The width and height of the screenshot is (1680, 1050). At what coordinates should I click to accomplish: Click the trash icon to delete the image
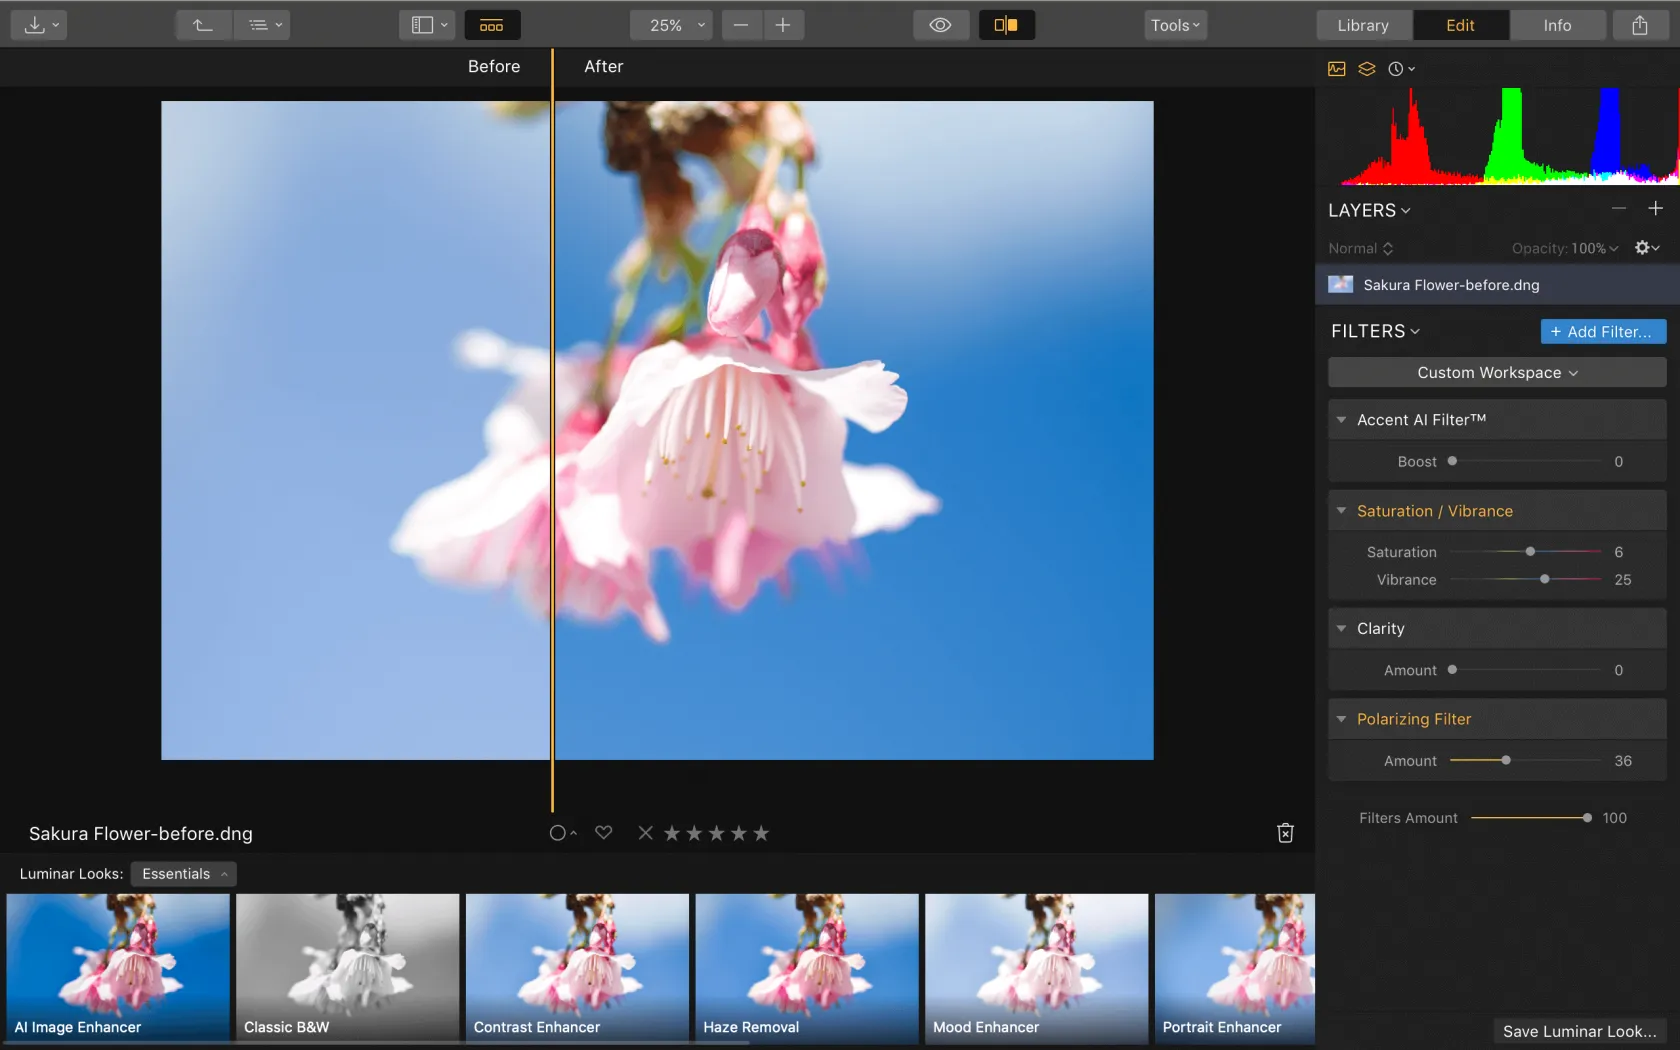[x=1285, y=833]
